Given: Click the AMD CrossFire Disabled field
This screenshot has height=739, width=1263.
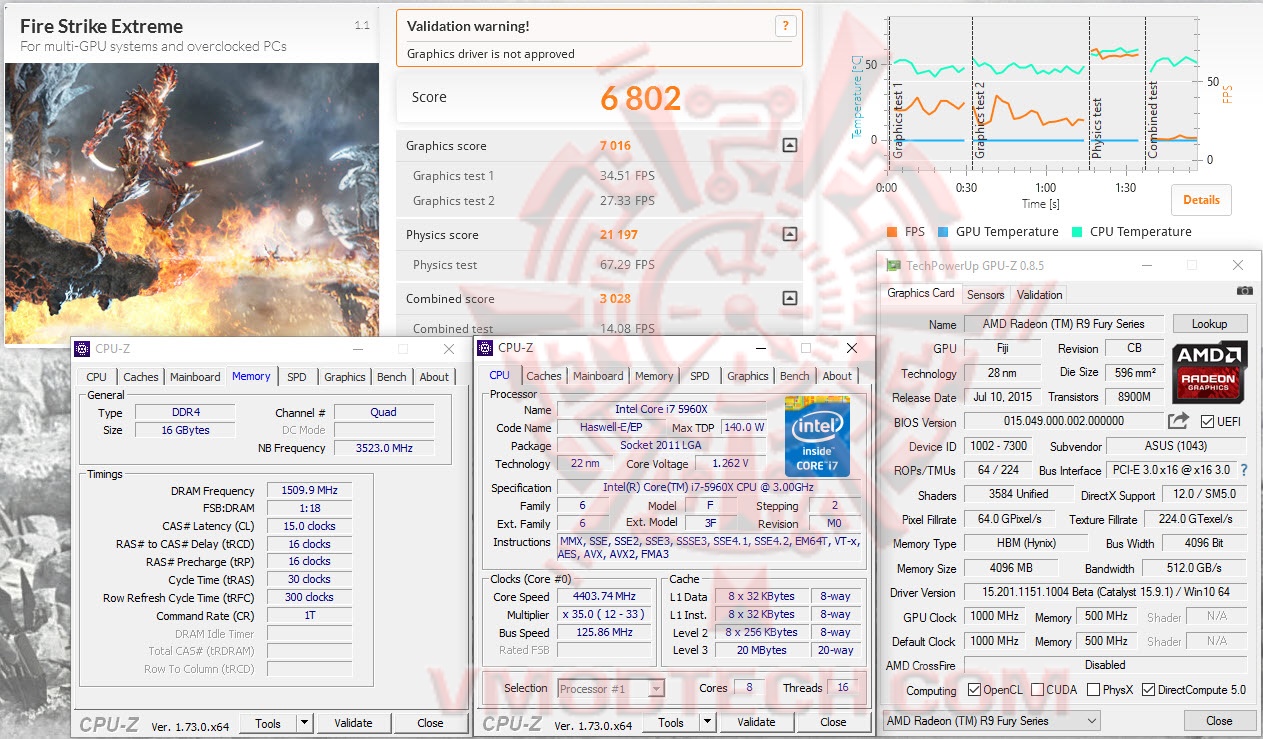Looking at the screenshot, I should click(1106, 665).
